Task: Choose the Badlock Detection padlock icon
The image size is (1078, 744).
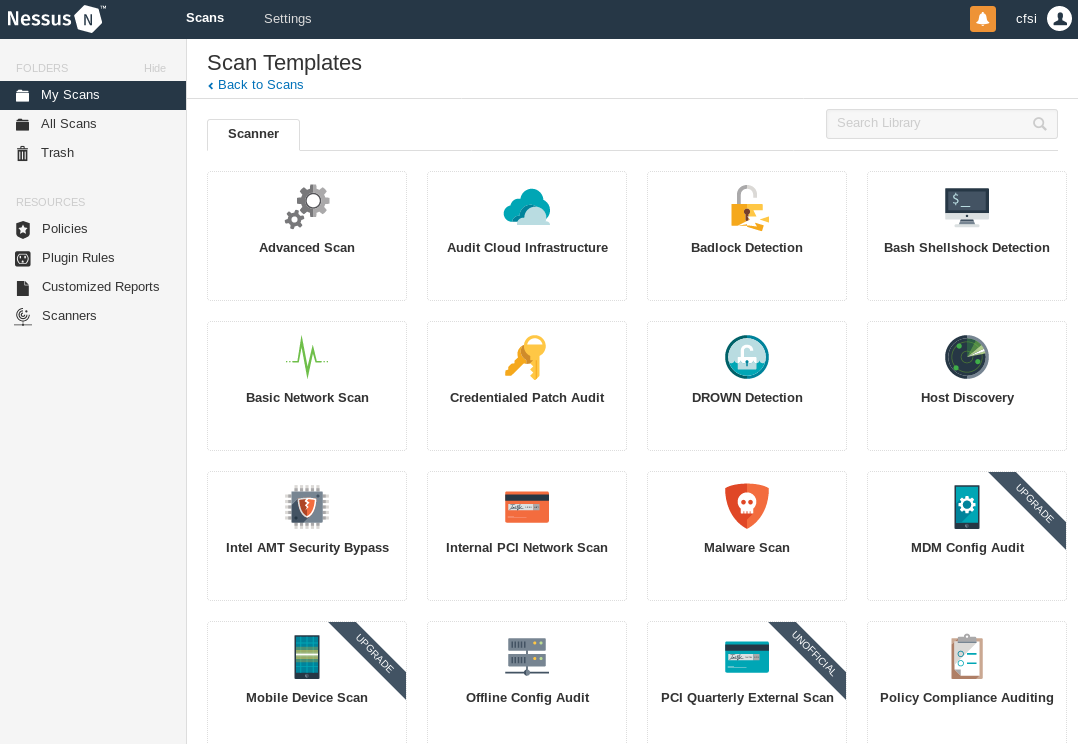Action: (747, 207)
